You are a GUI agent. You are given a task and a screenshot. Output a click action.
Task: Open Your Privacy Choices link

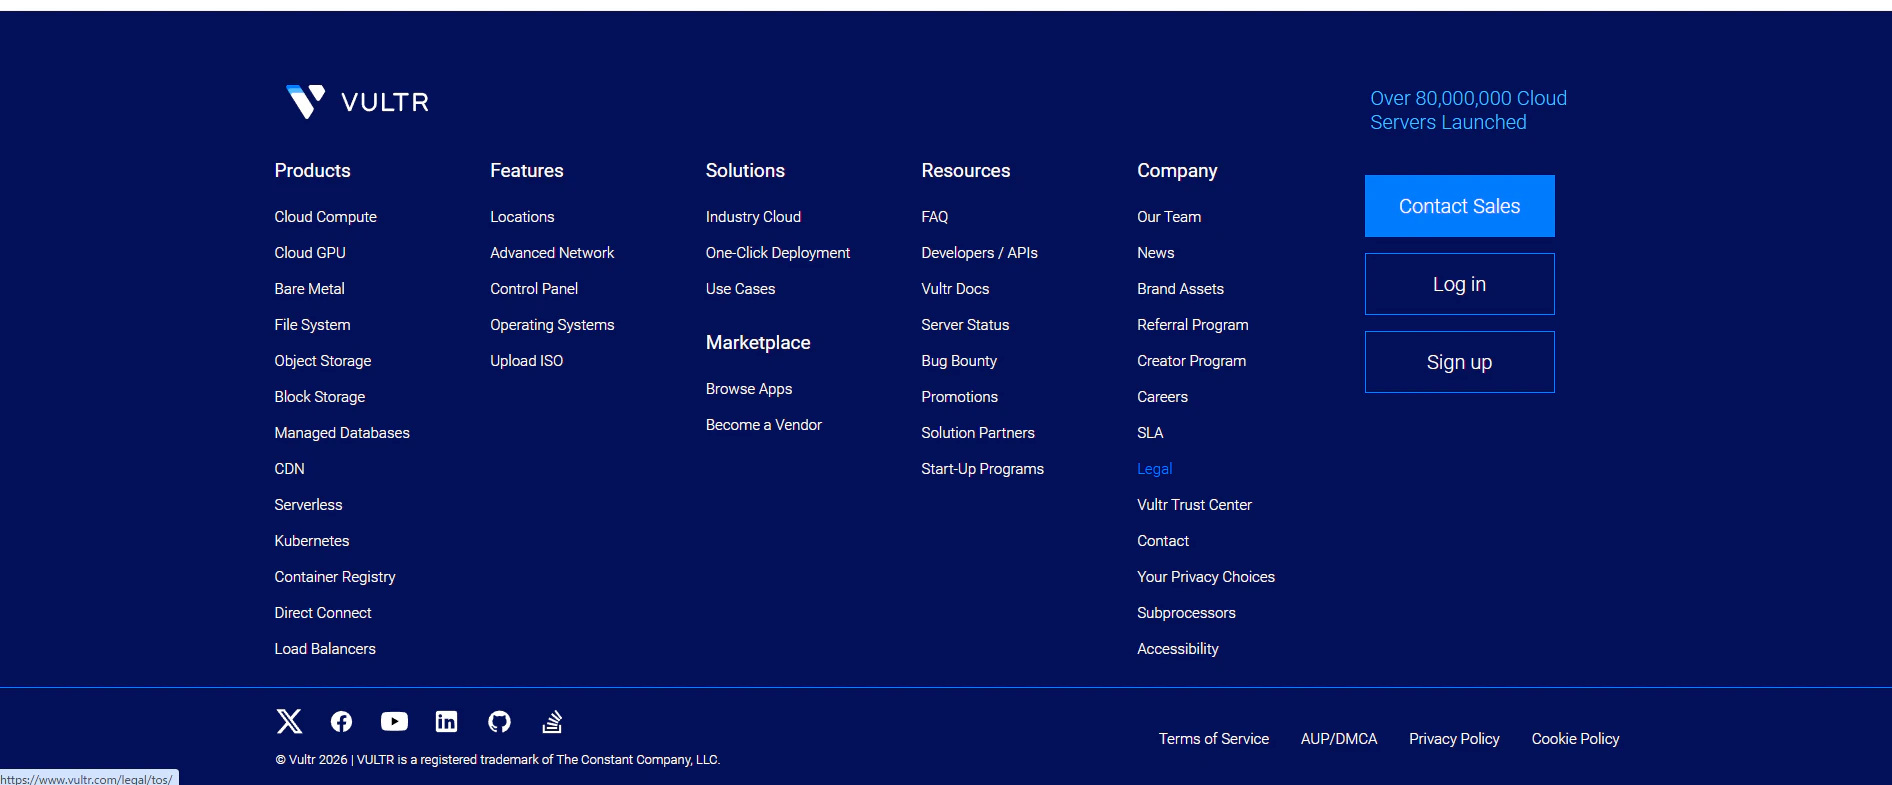pos(1206,577)
